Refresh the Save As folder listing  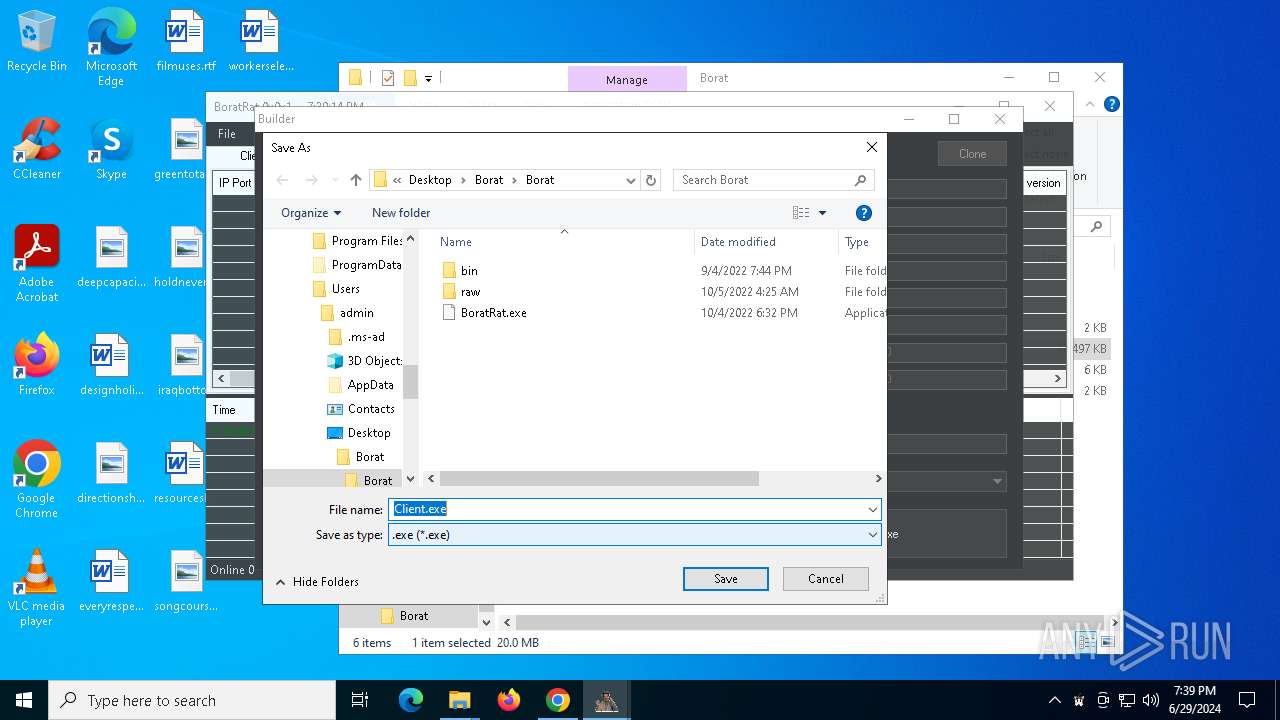[x=651, y=180]
